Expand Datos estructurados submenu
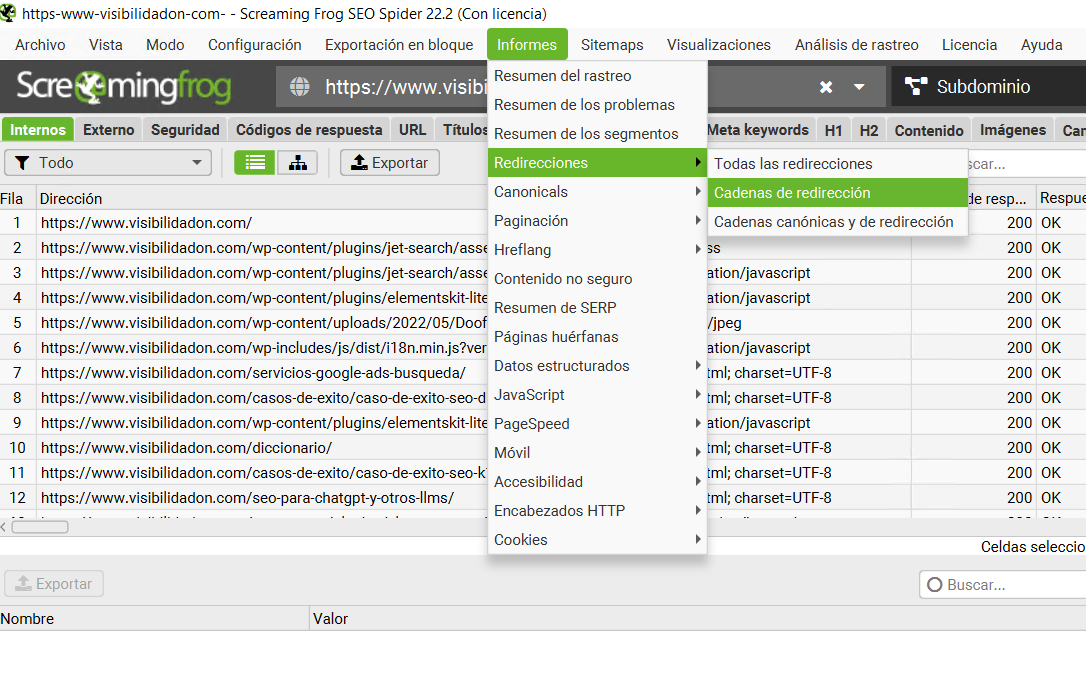 tap(597, 366)
